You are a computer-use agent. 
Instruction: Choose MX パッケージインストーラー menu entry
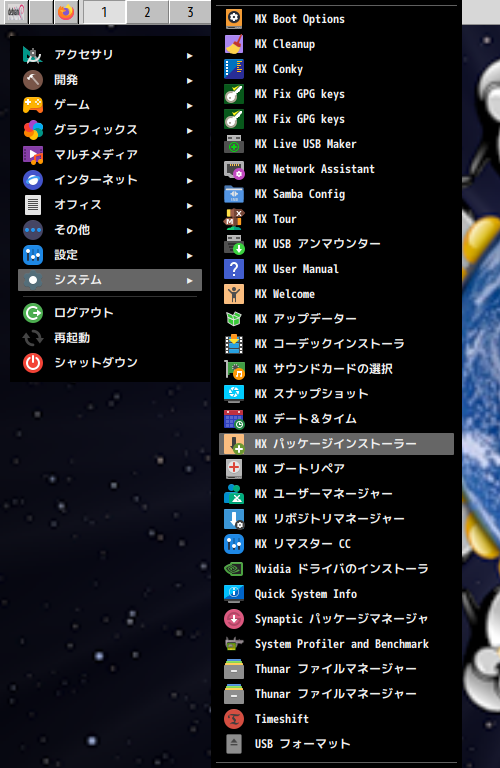coord(336,444)
